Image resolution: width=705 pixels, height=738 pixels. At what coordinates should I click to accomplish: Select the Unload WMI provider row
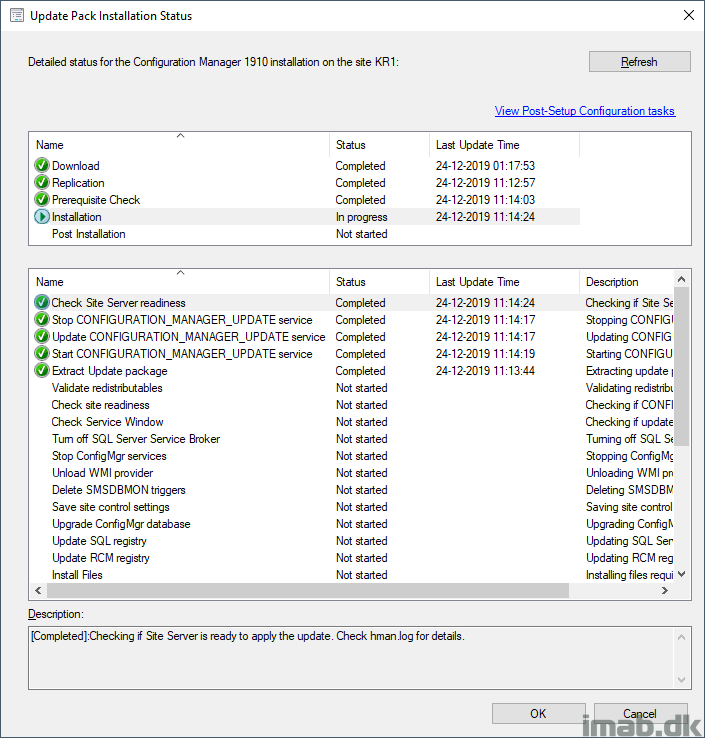(352, 473)
